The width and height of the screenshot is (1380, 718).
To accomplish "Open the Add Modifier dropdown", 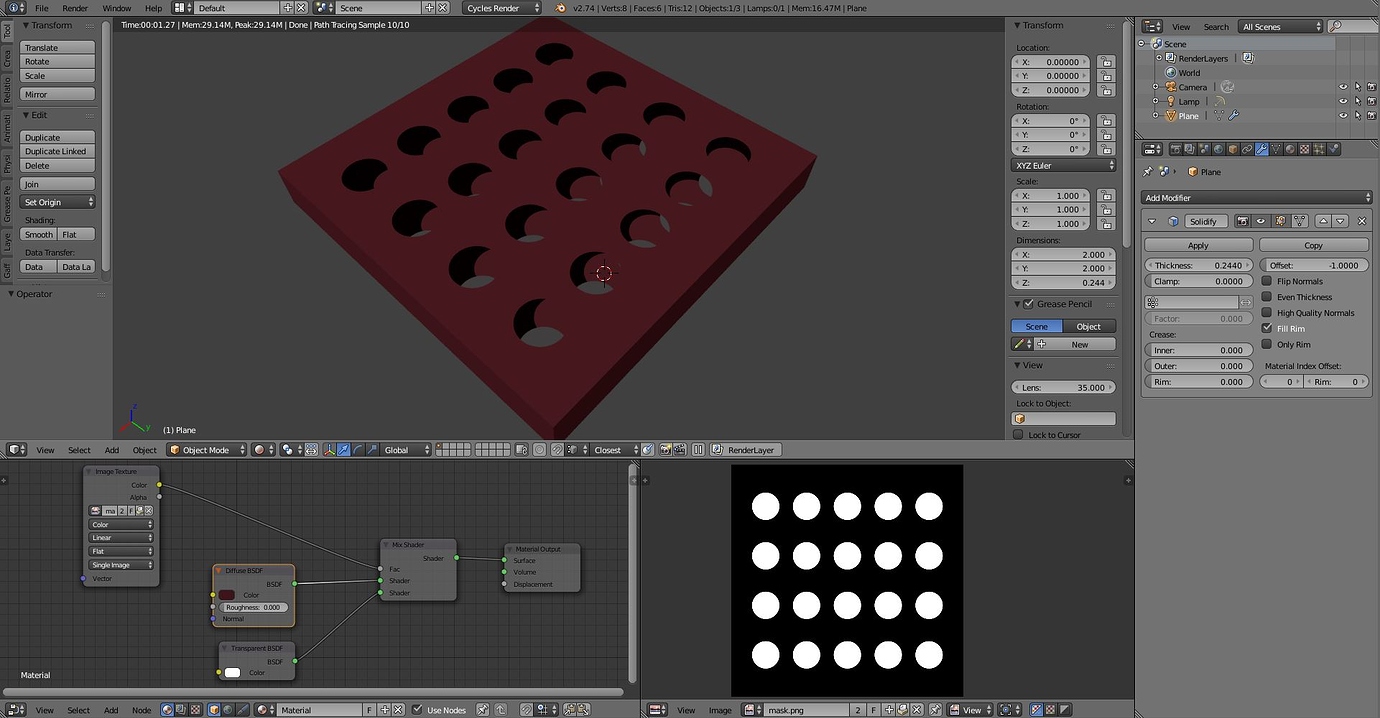I will [x=1256, y=197].
